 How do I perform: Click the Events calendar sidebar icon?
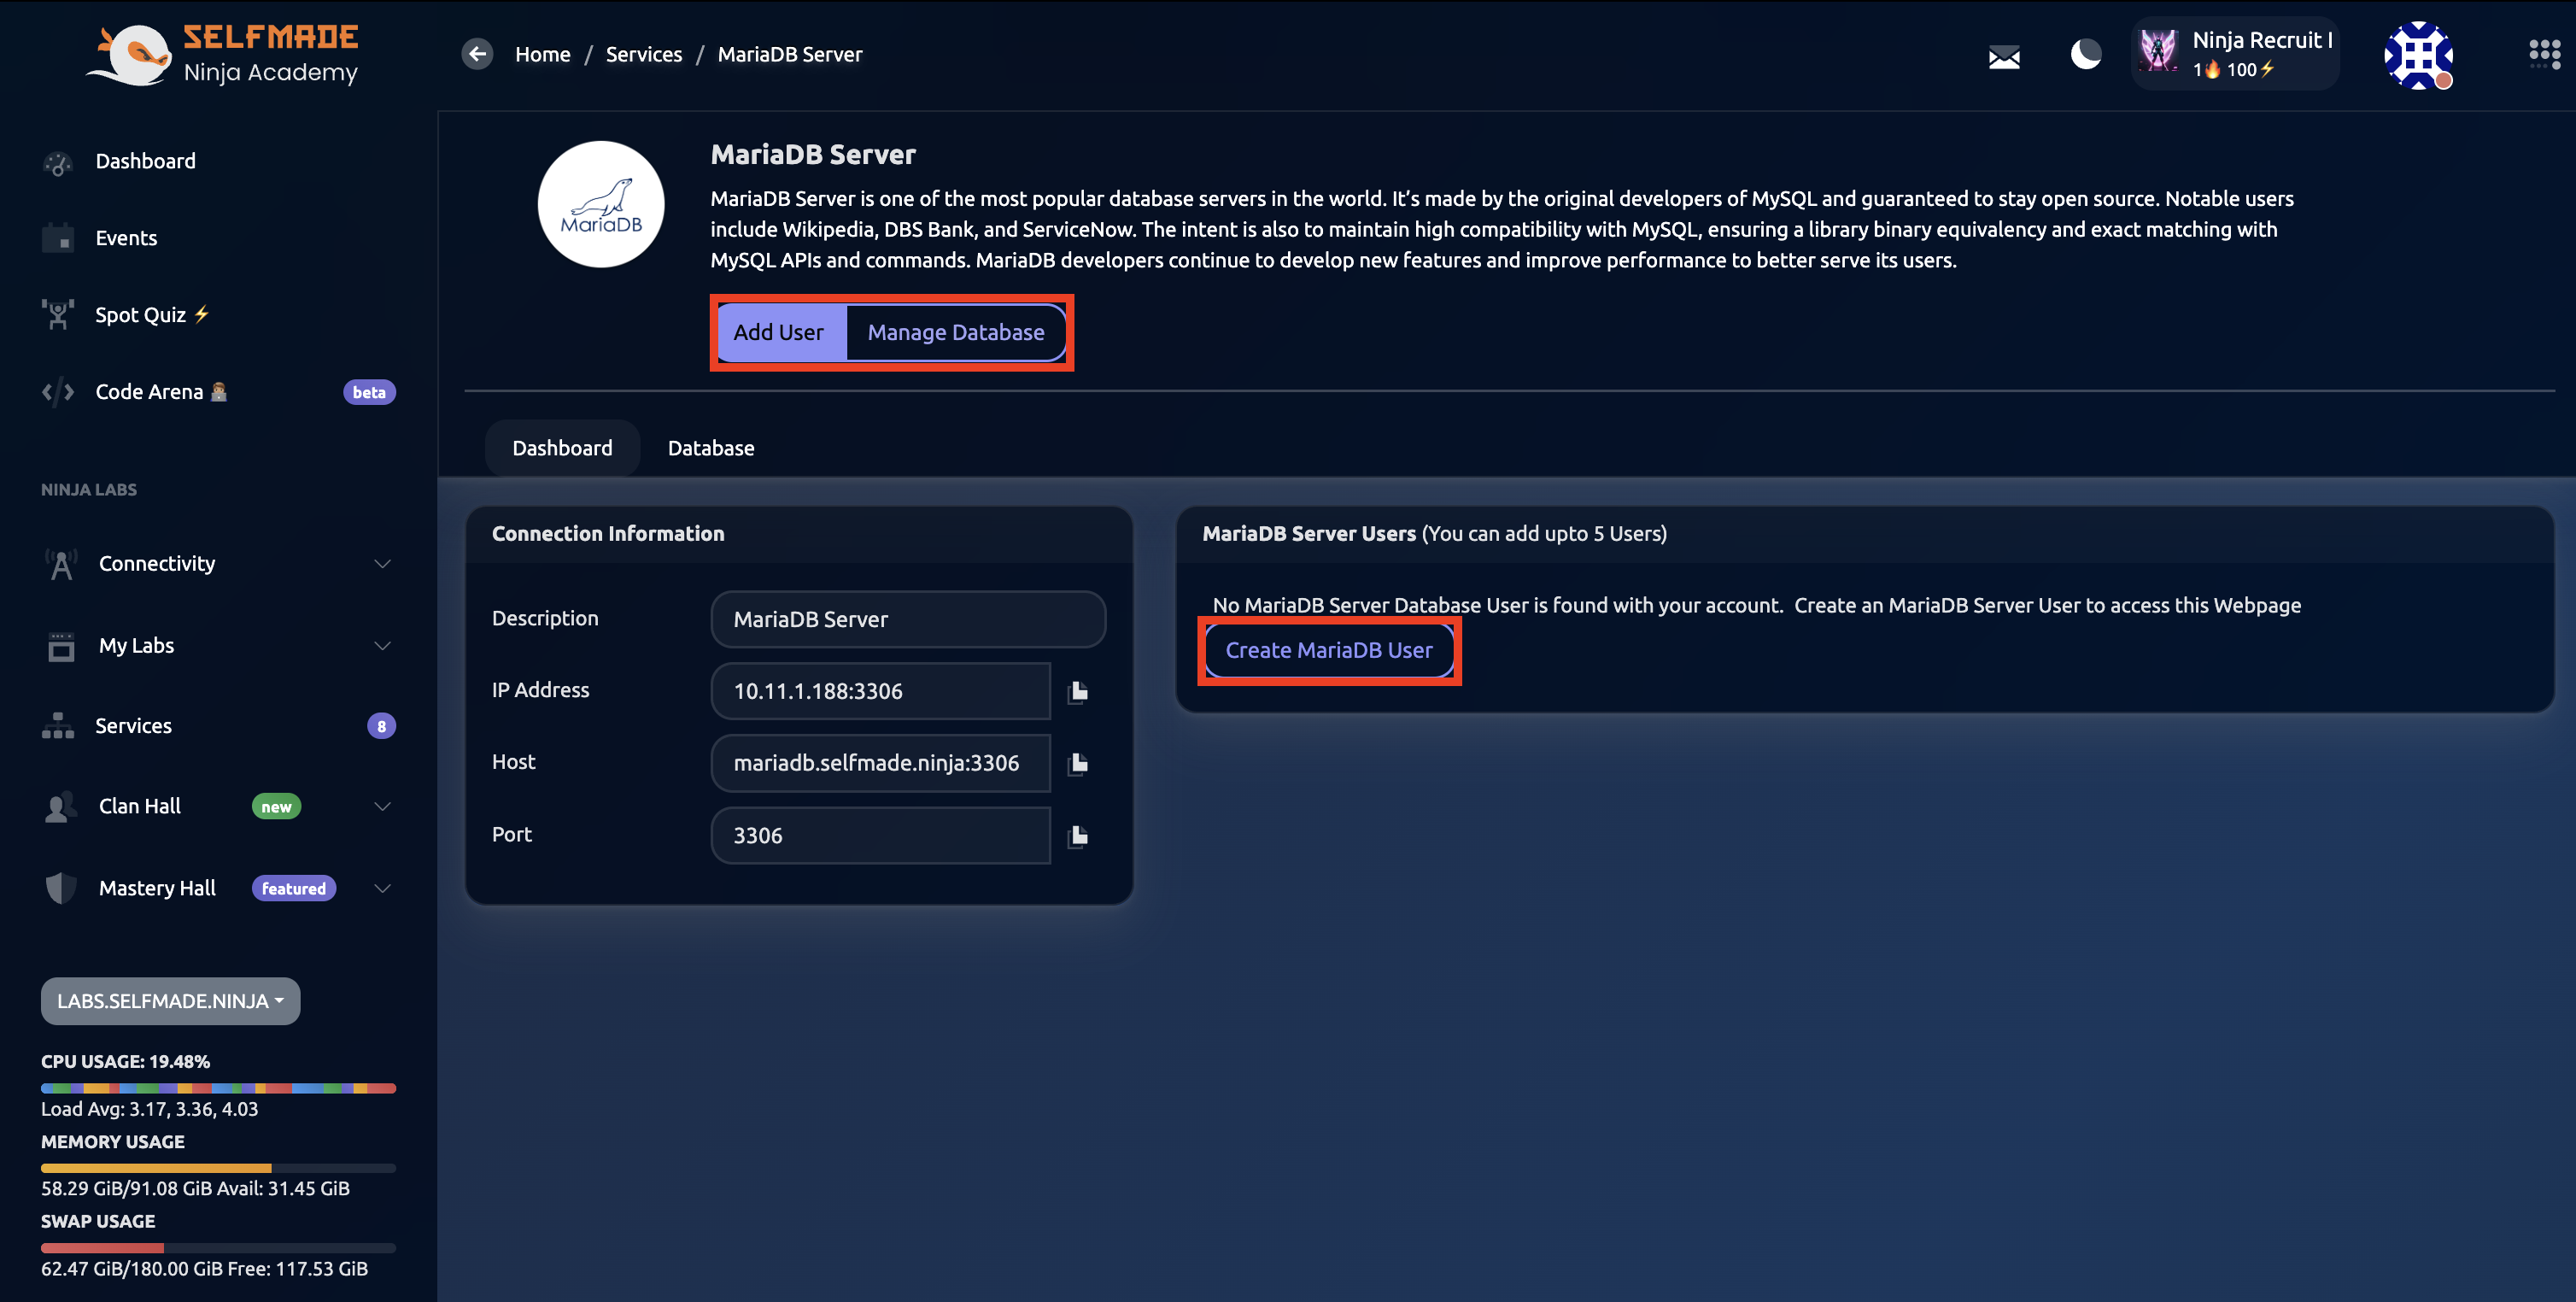tap(58, 238)
